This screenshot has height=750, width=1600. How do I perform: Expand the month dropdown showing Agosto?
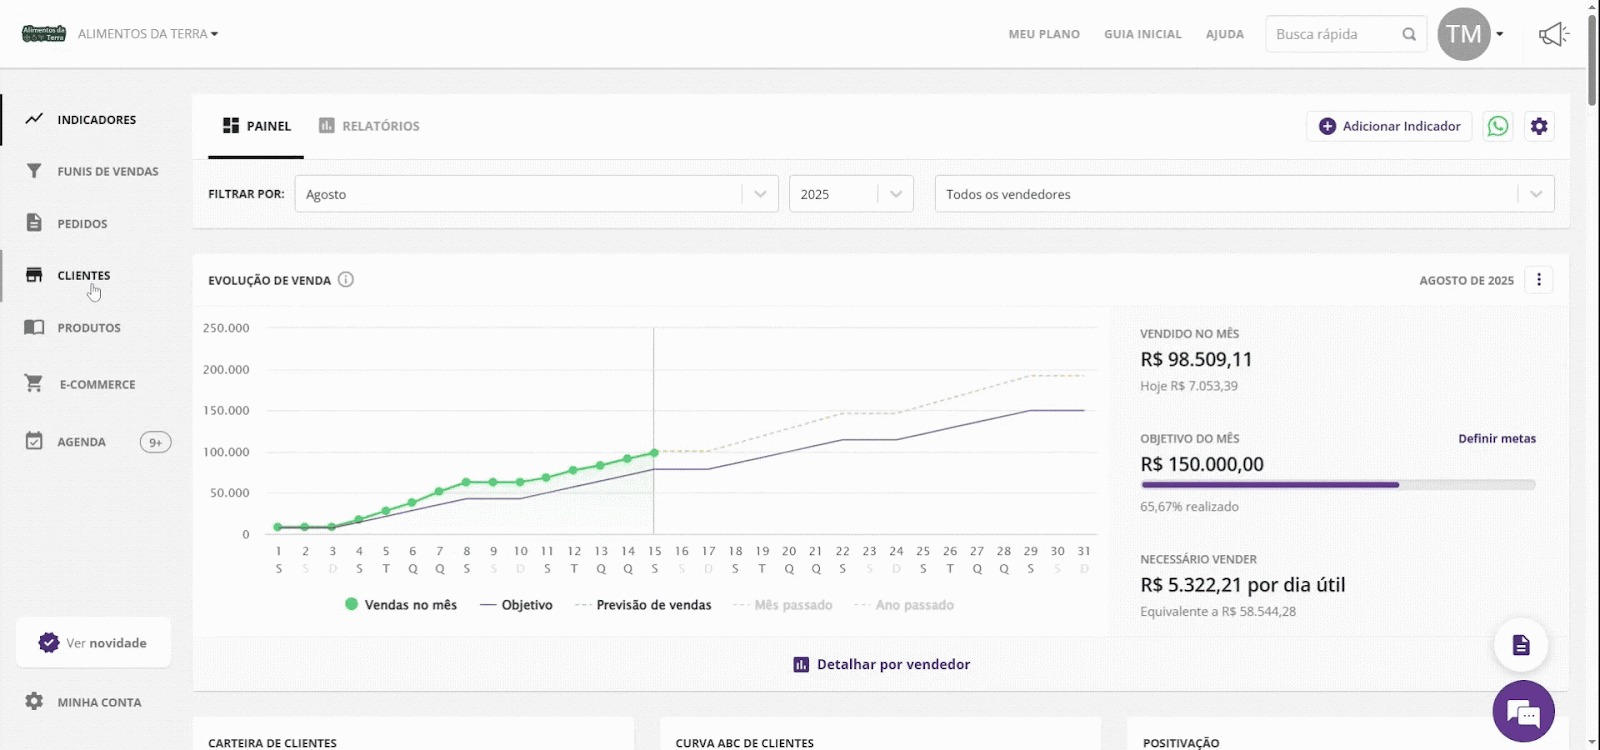click(x=760, y=194)
